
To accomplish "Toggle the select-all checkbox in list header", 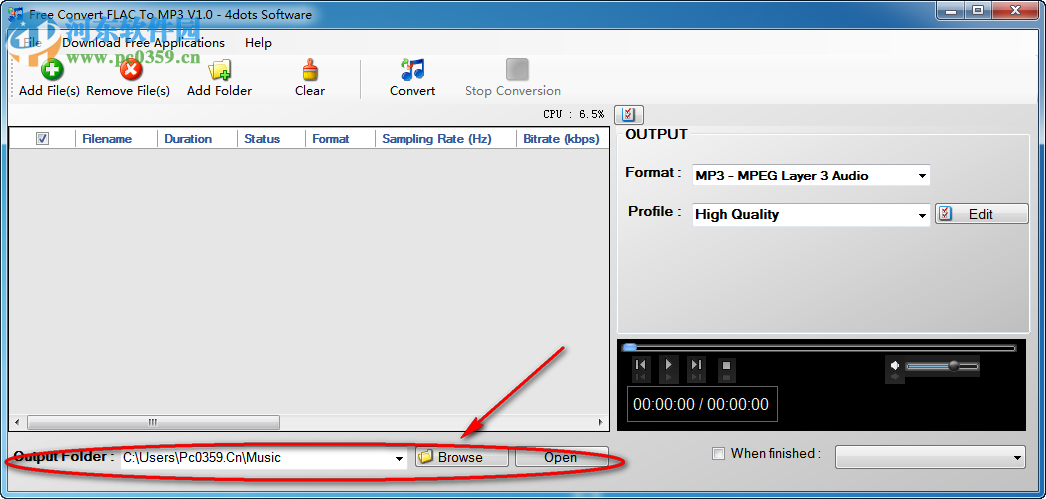I will (x=43, y=139).
